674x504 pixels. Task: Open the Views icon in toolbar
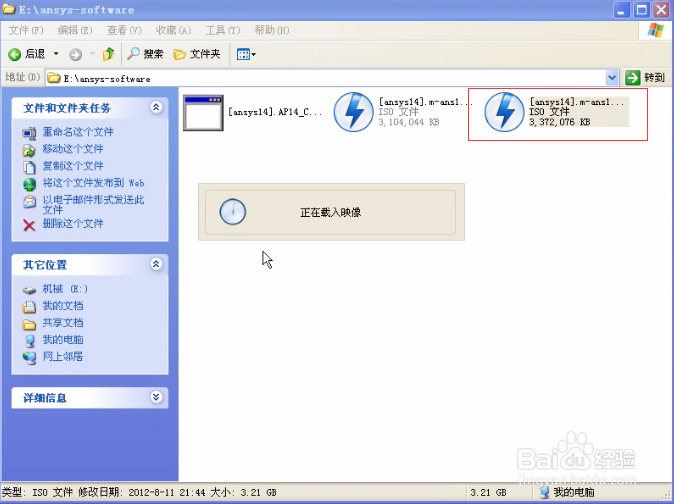[x=243, y=54]
